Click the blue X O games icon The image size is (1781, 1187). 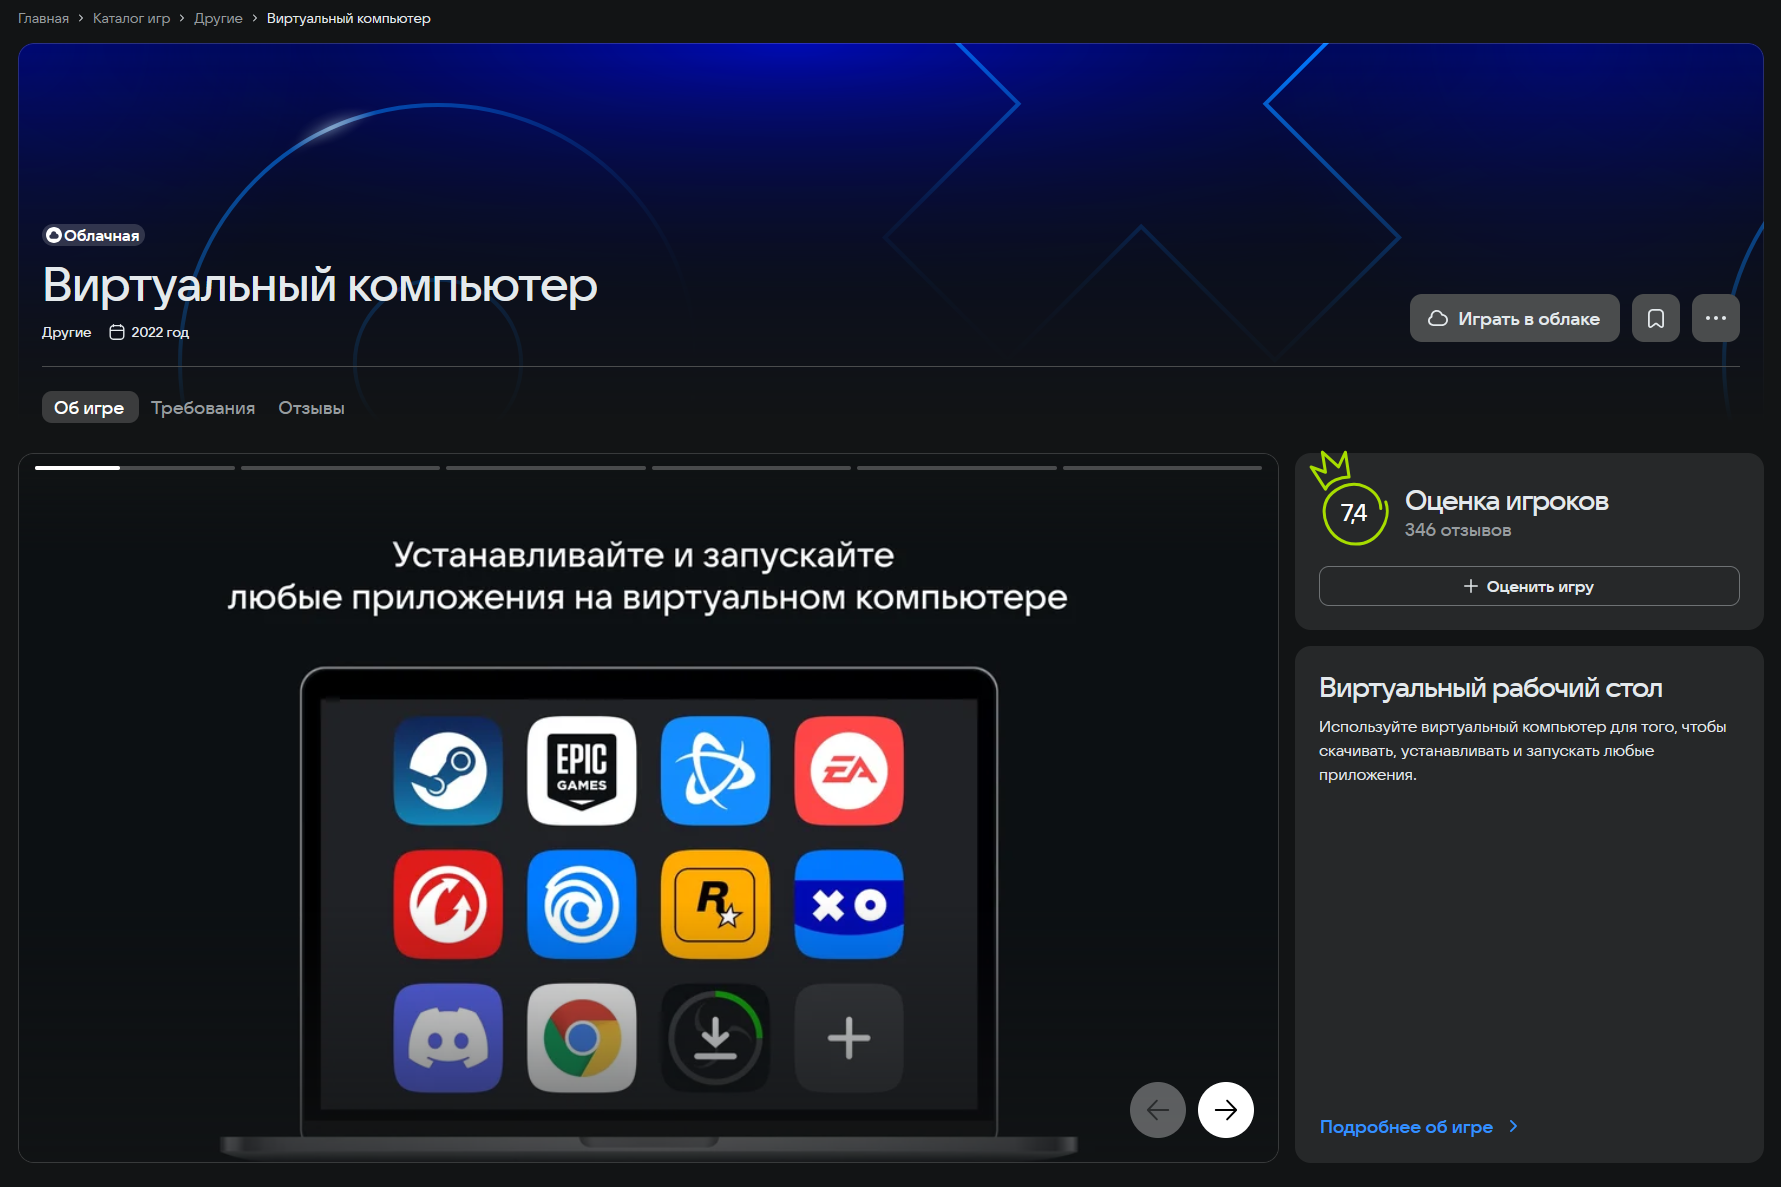pos(849,904)
